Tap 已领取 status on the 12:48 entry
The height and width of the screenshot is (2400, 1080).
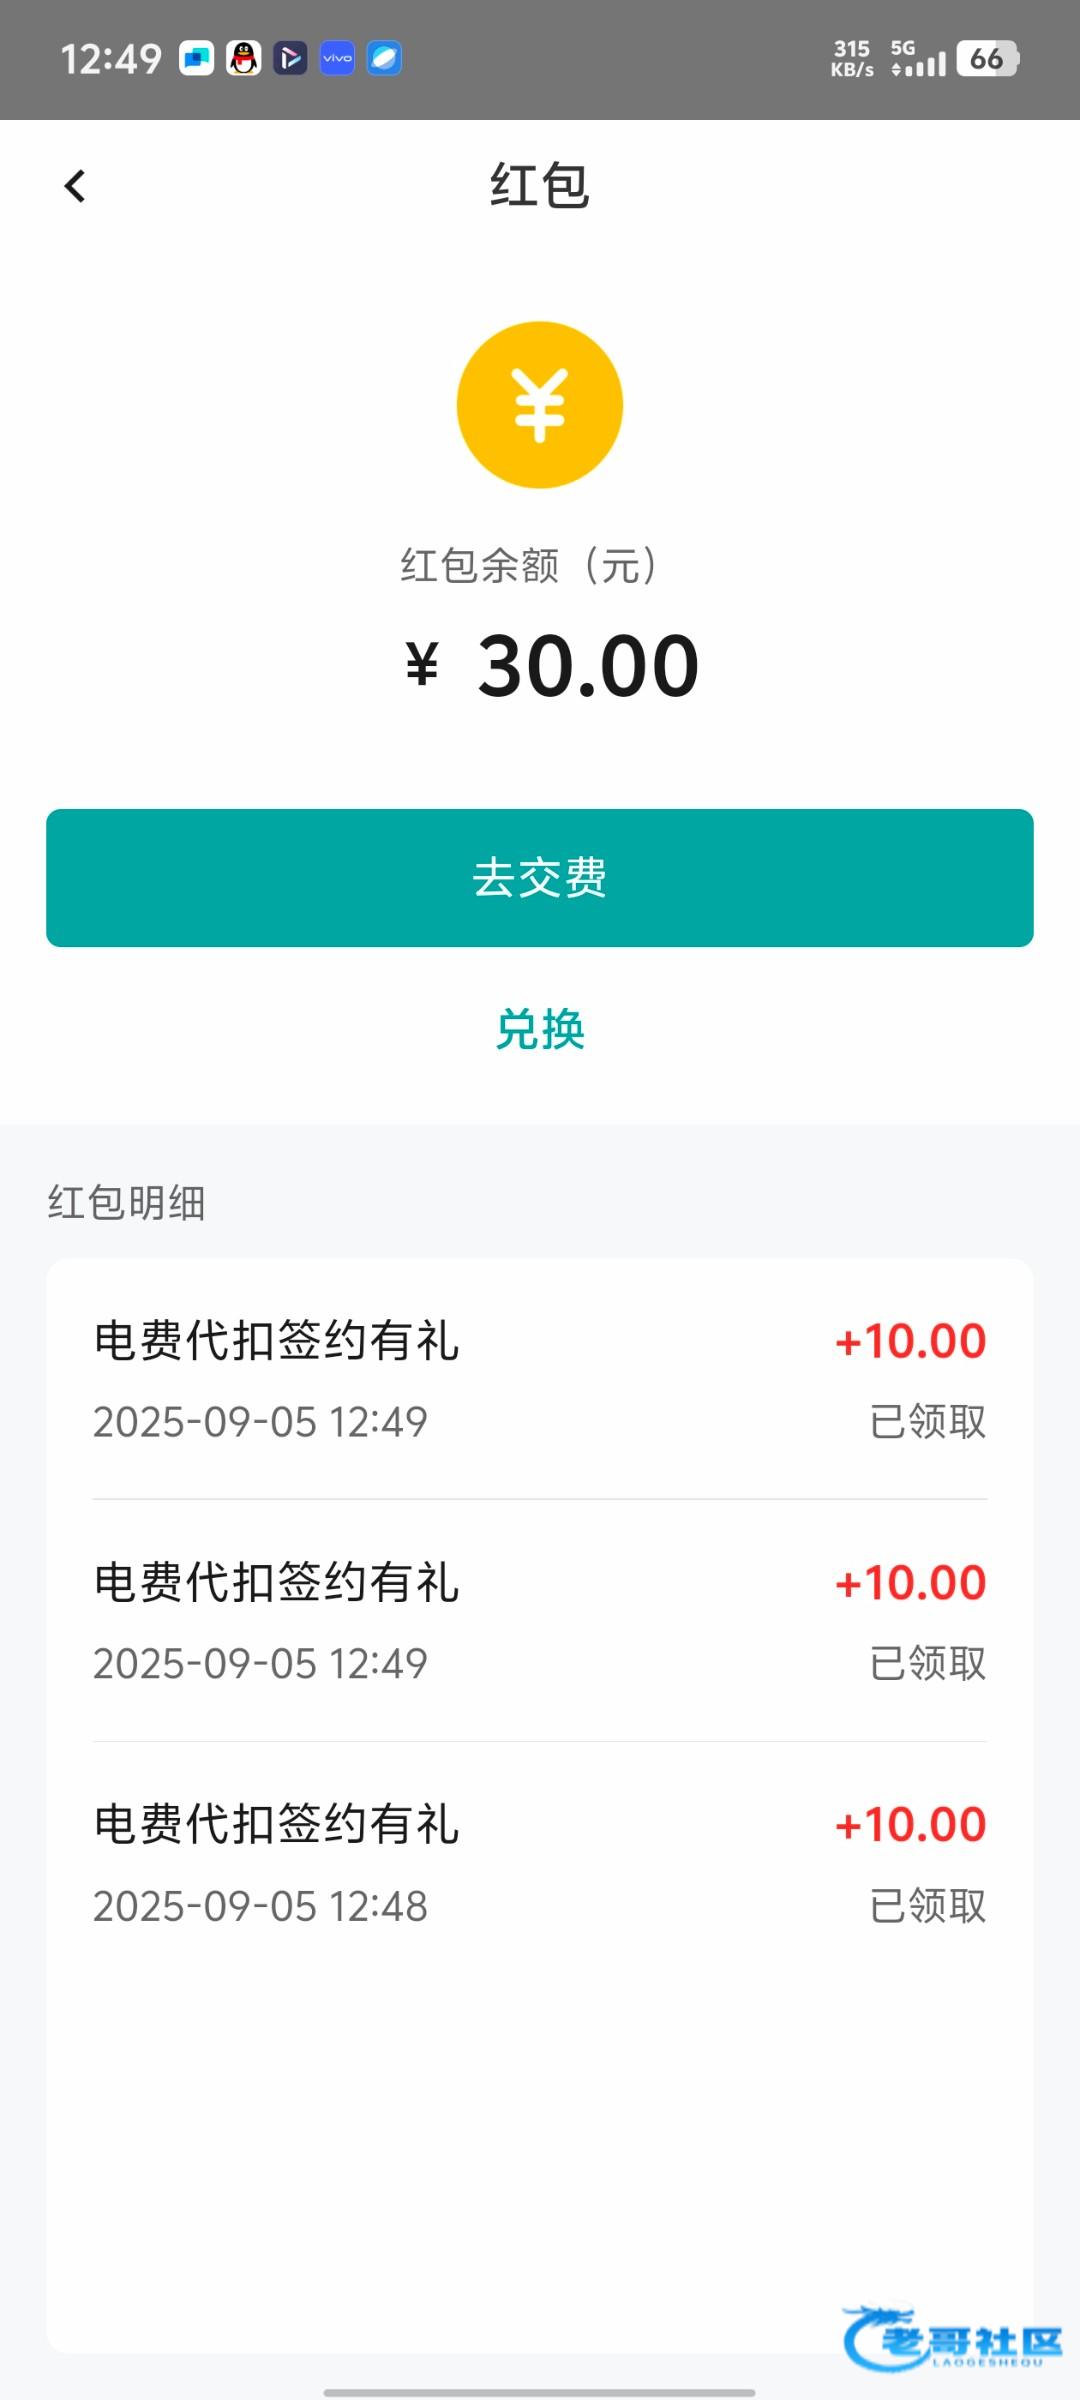(x=927, y=1906)
